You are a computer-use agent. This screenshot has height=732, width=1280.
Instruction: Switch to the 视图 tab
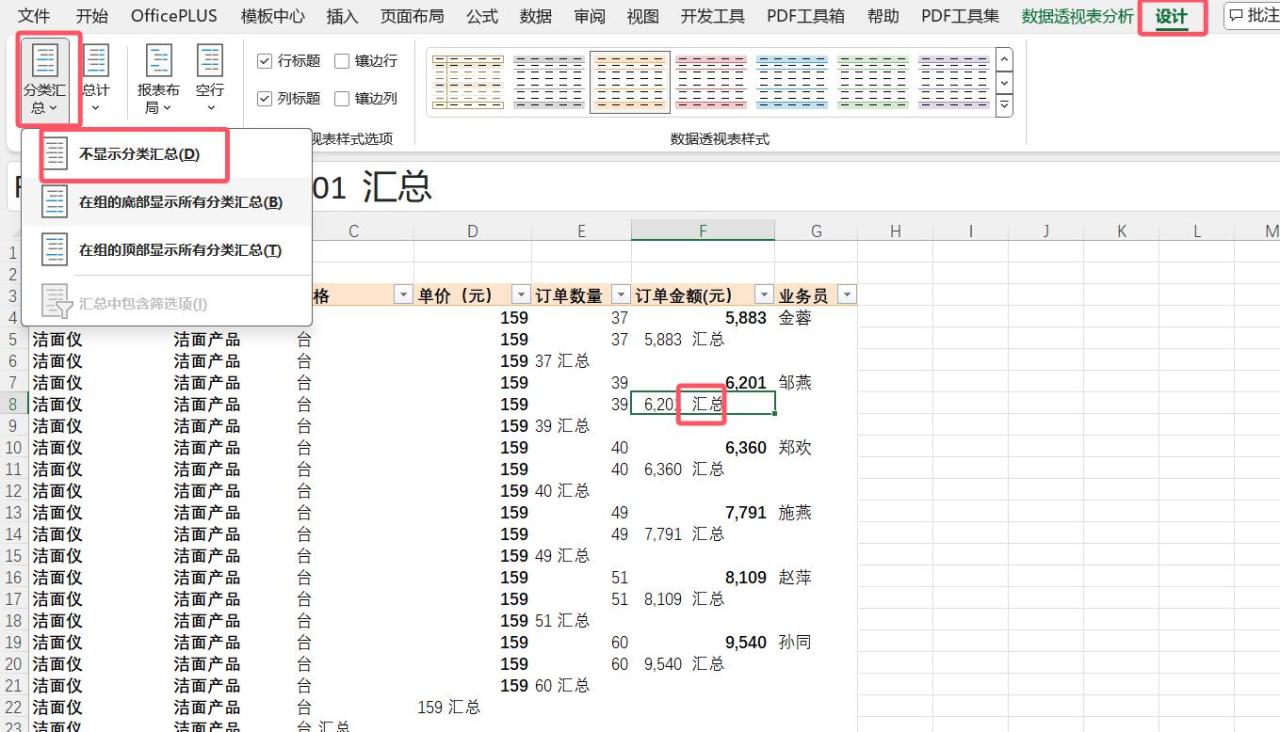coord(643,16)
